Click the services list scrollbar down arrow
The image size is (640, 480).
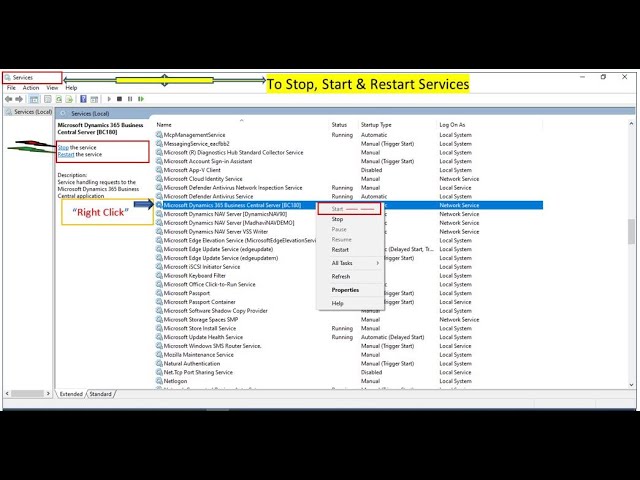coord(631,384)
